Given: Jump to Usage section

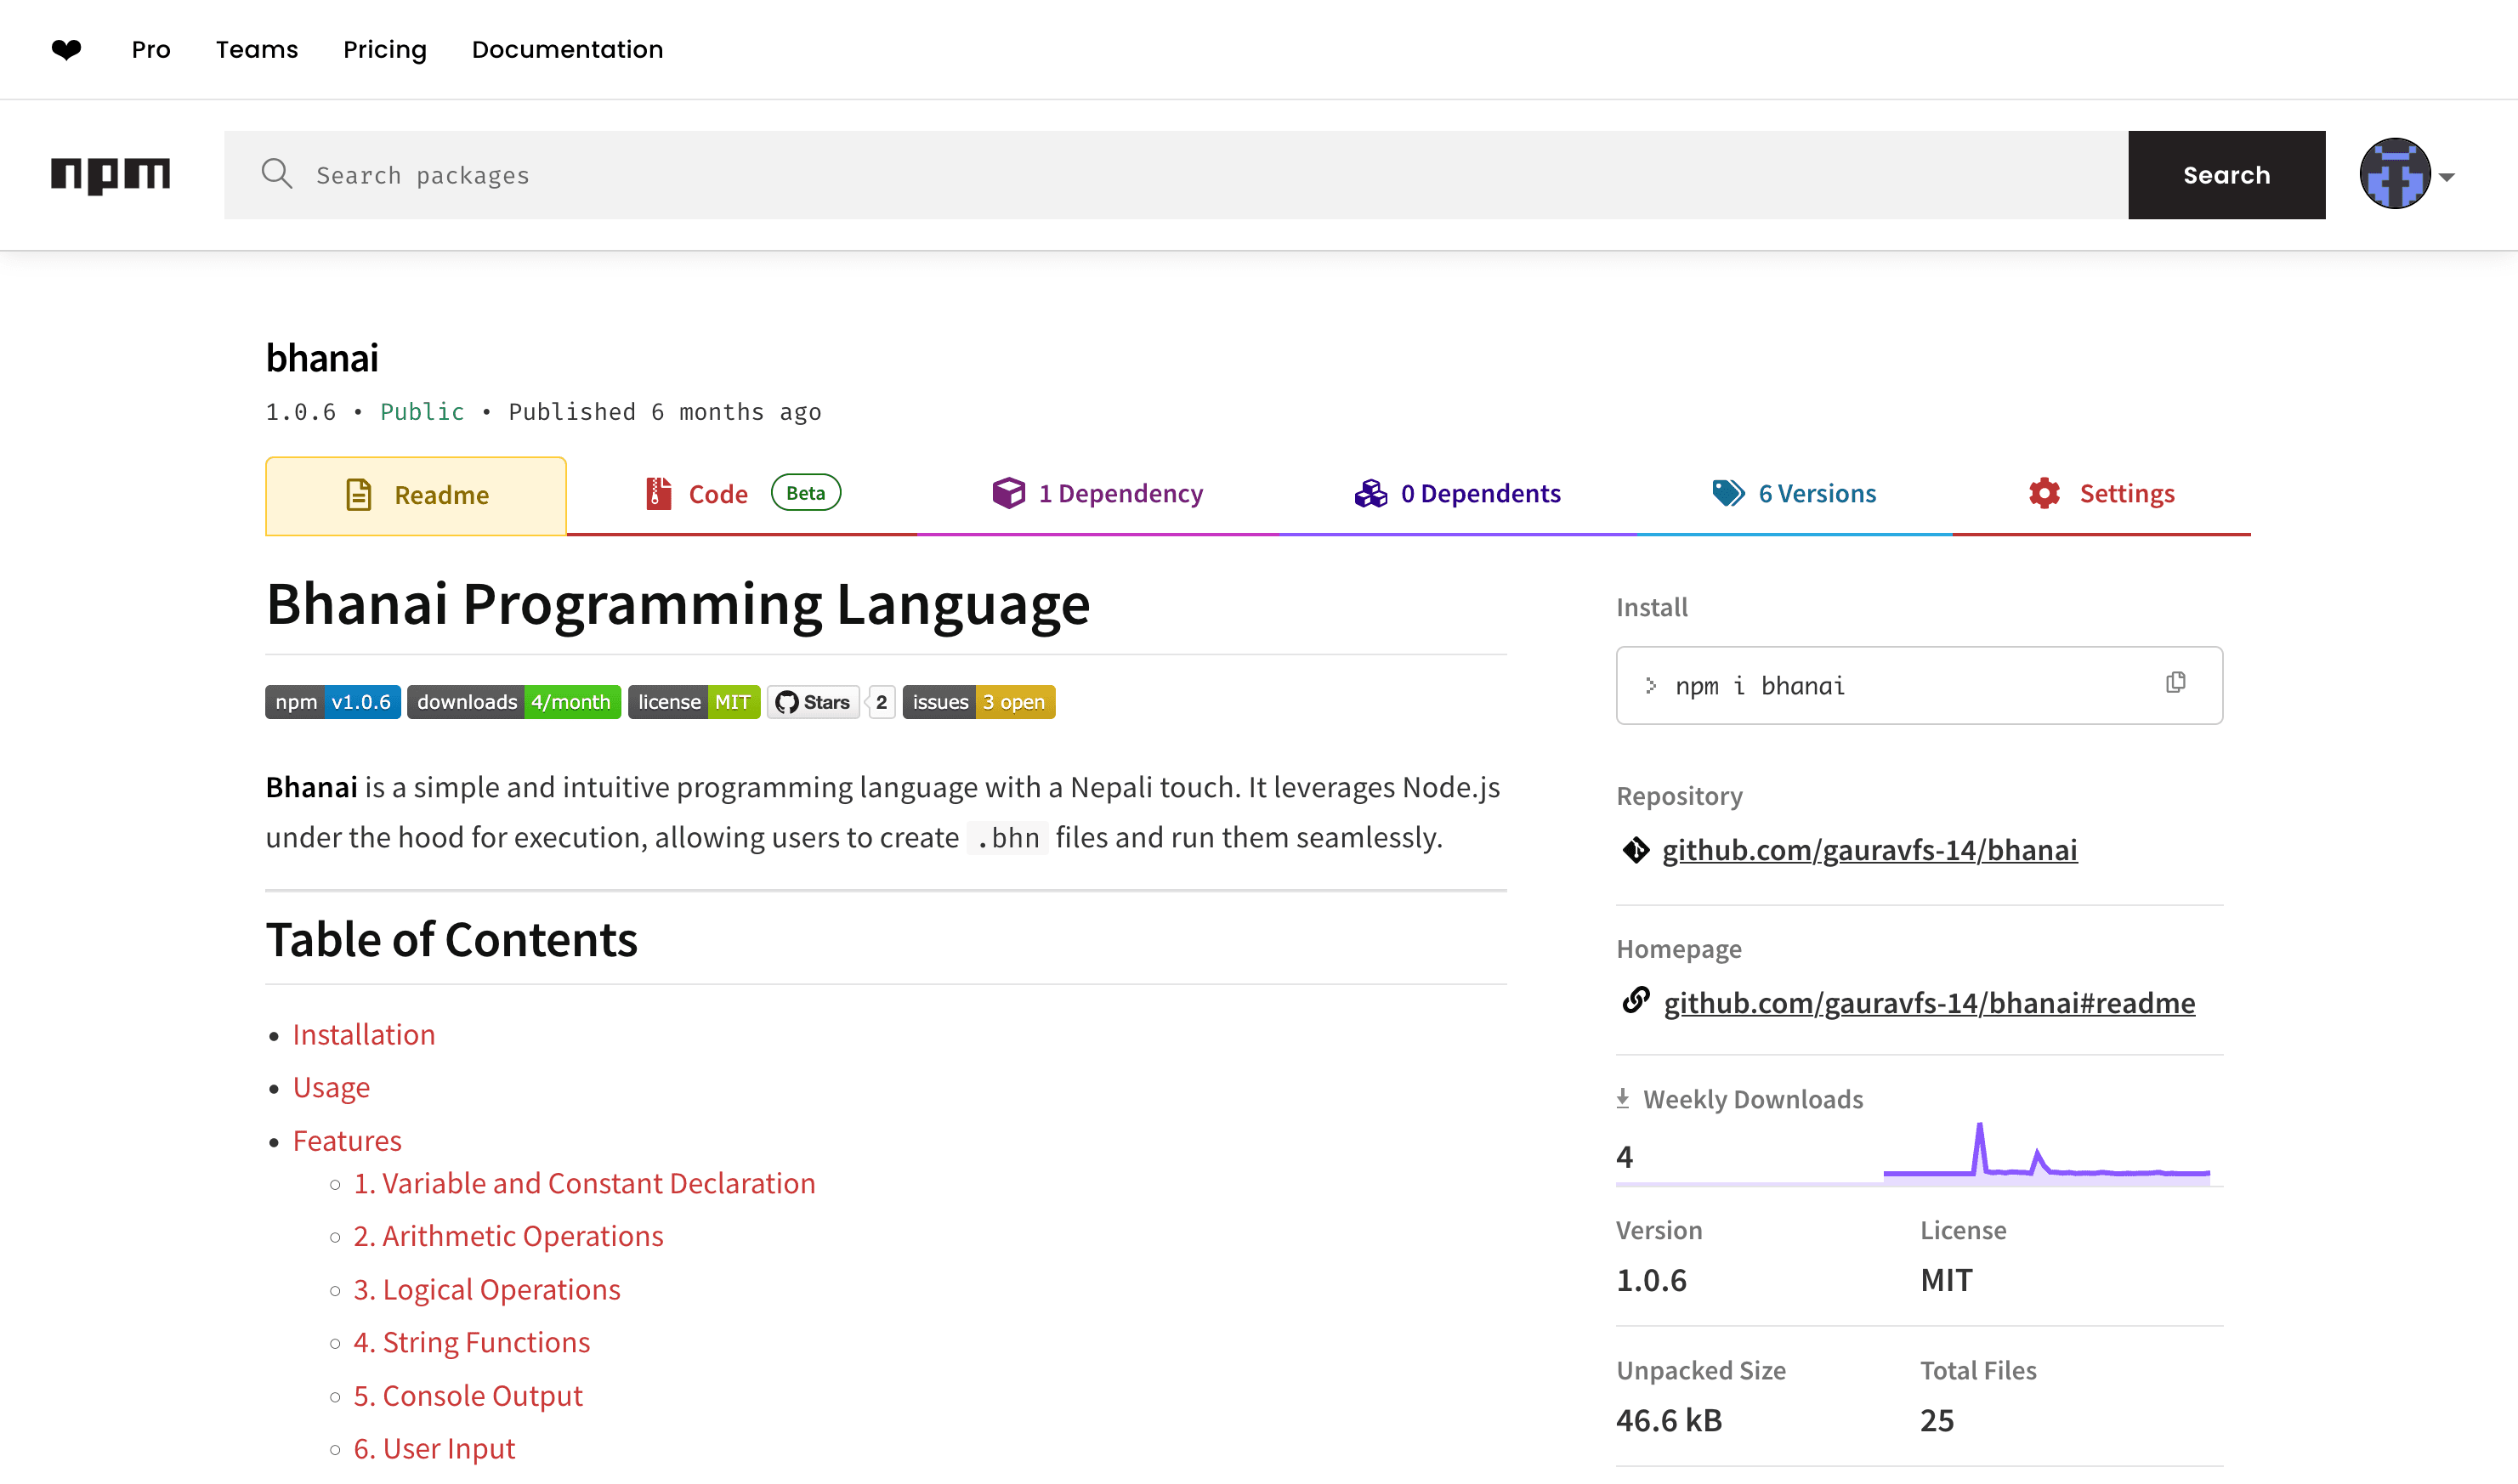Looking at the screenshot, I should point(331,1087).
